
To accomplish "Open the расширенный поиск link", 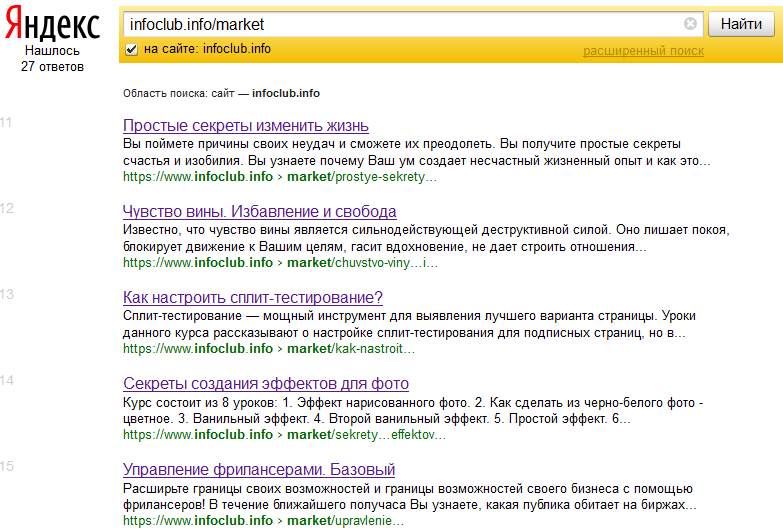I will click(x=643, y=51).
